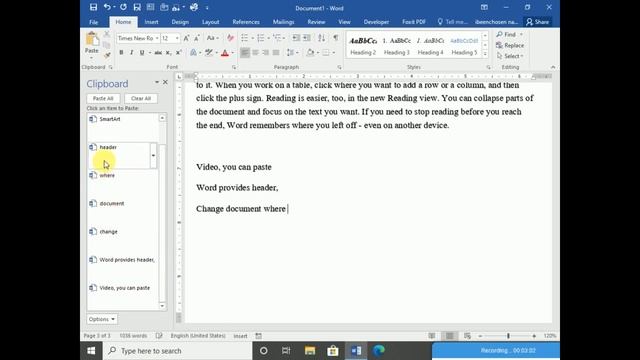This screenshot has height=360, width=640.
Task: Click the Multilevel list icon
Action: [x=277, y=38]
